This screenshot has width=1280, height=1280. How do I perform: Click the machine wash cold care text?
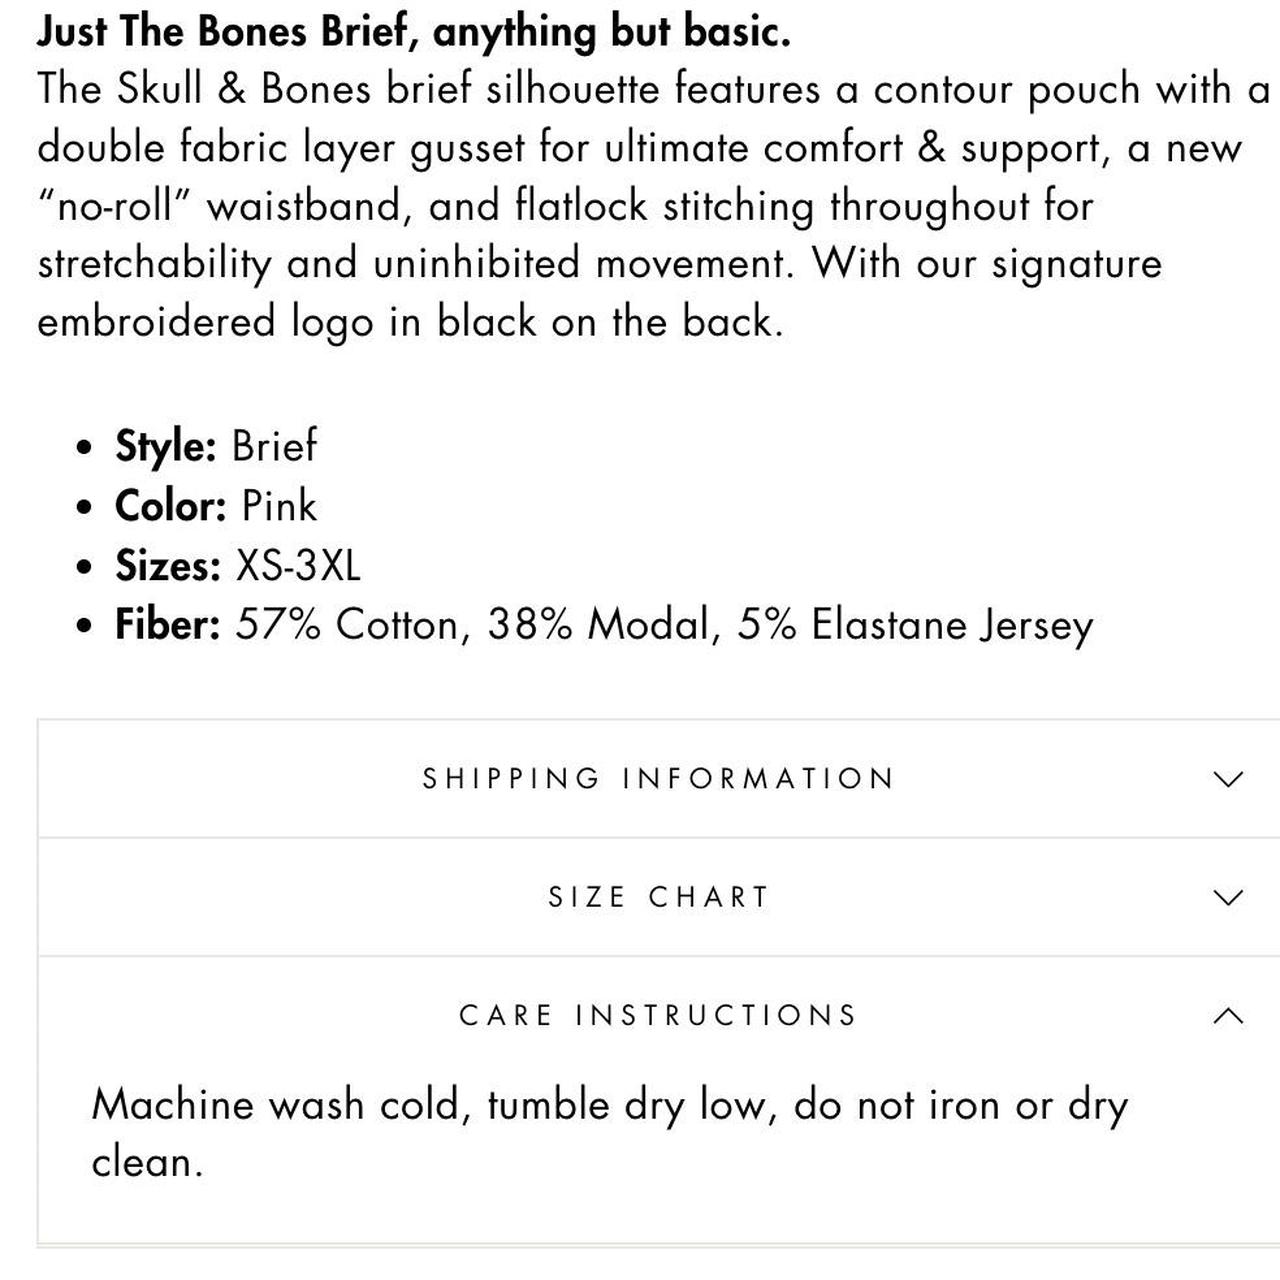click(610, 1133)
